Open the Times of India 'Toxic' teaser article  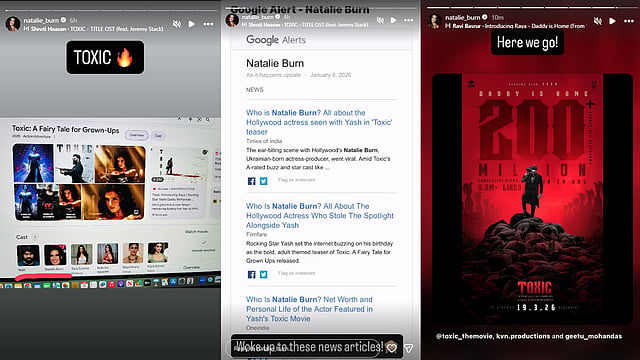click(319, 122)
